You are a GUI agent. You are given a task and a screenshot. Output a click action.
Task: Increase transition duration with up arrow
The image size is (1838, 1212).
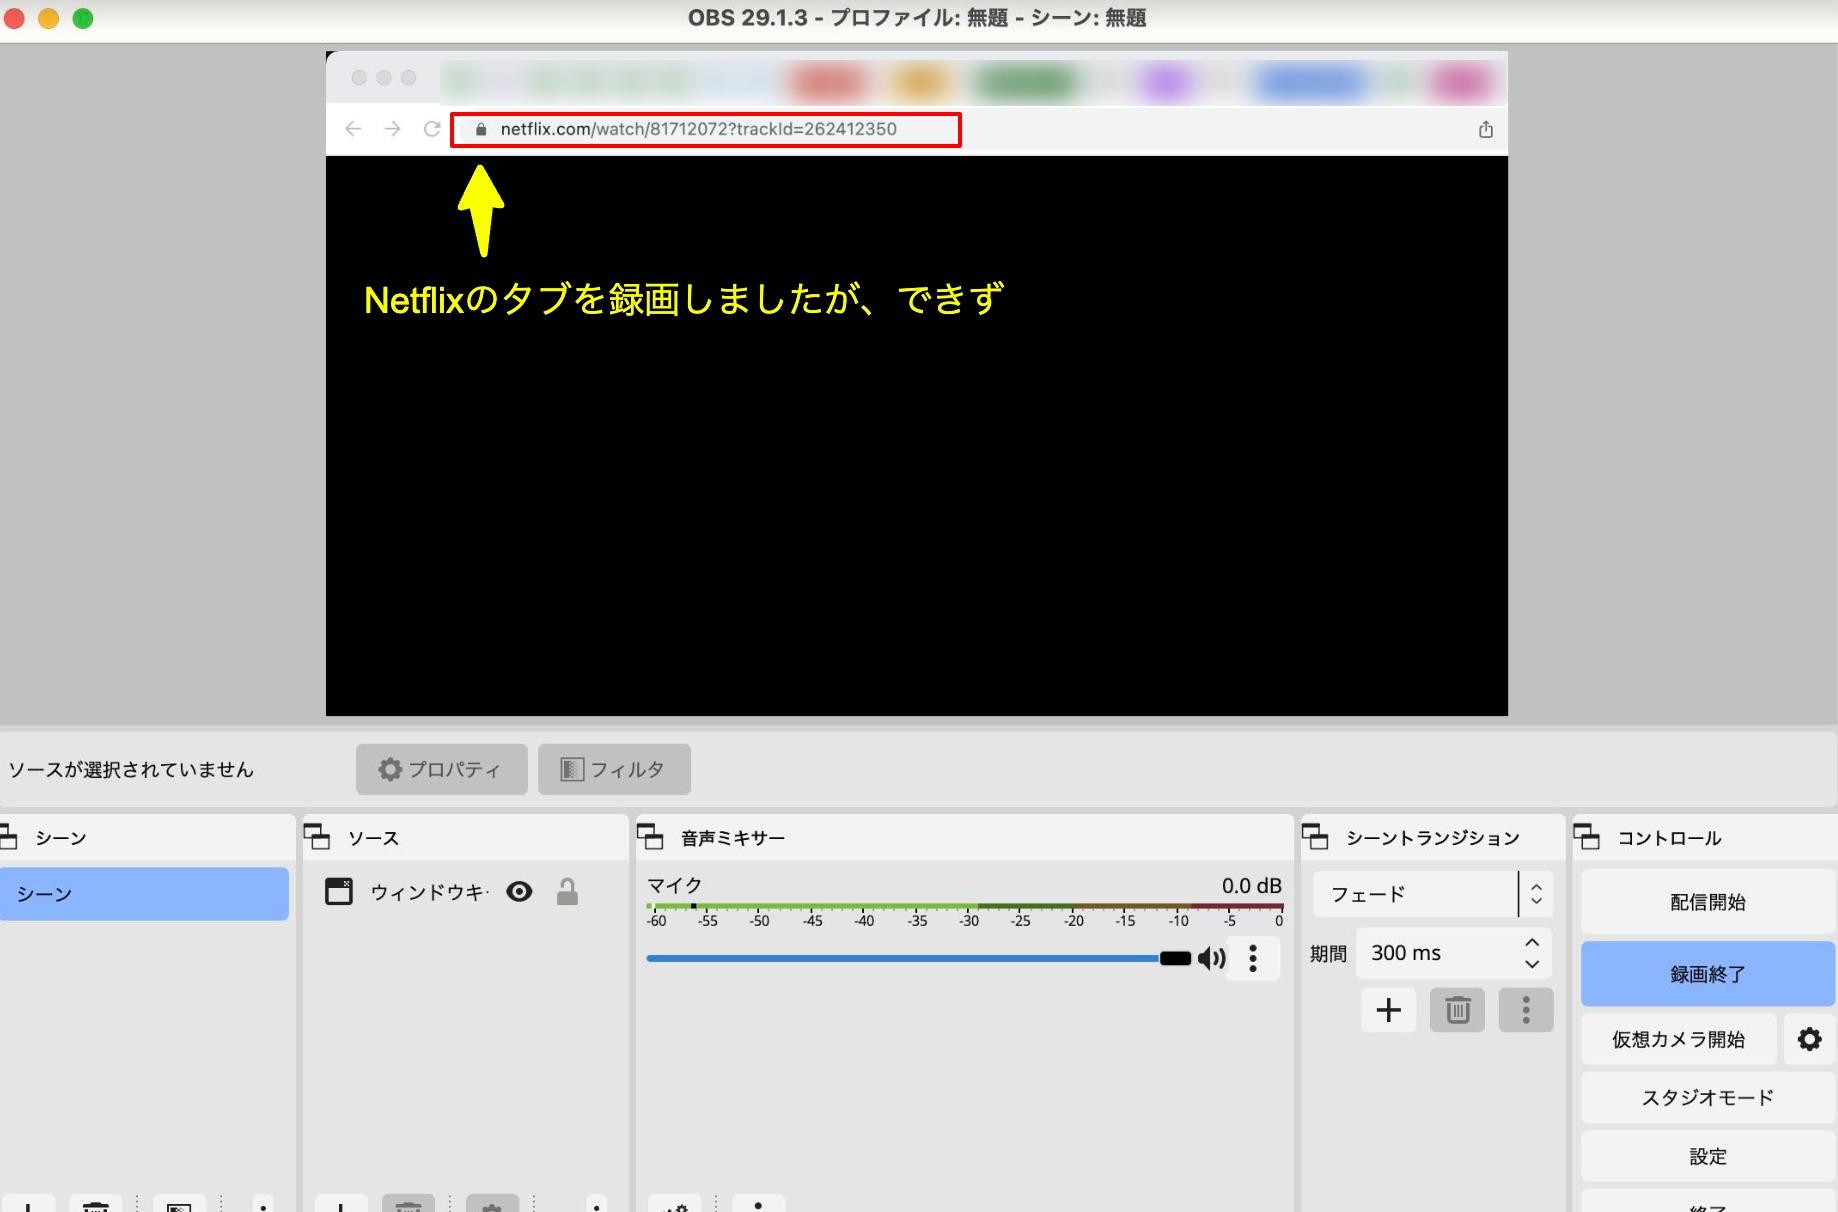click(x=1531, y=943)
